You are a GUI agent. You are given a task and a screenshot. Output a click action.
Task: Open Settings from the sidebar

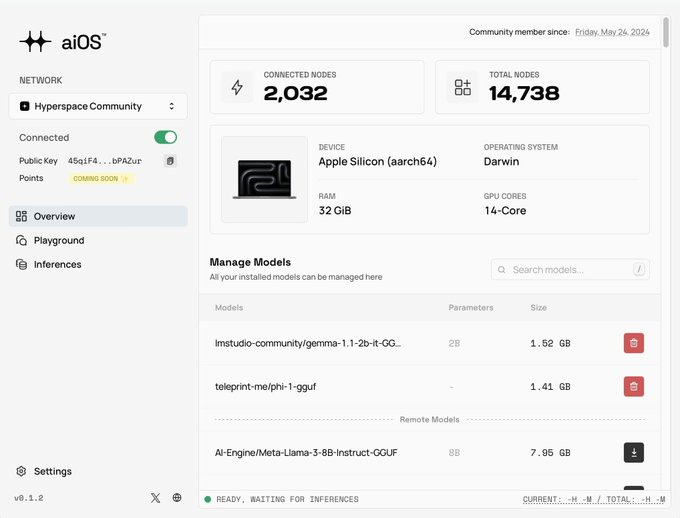pos(43,471)
